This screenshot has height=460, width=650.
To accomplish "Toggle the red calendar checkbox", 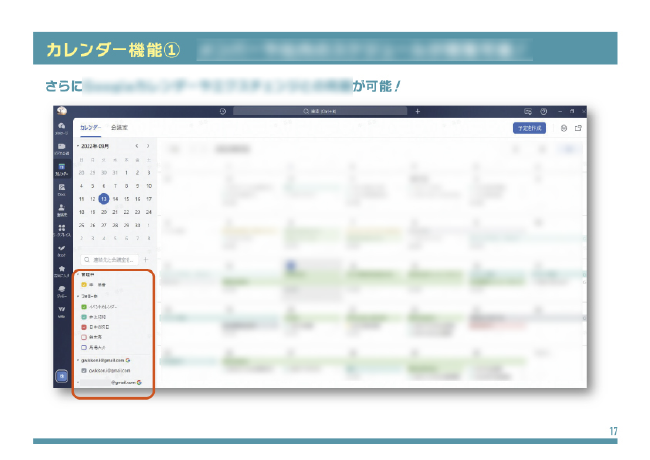I will pyautogui.click(x=85, y=326).
